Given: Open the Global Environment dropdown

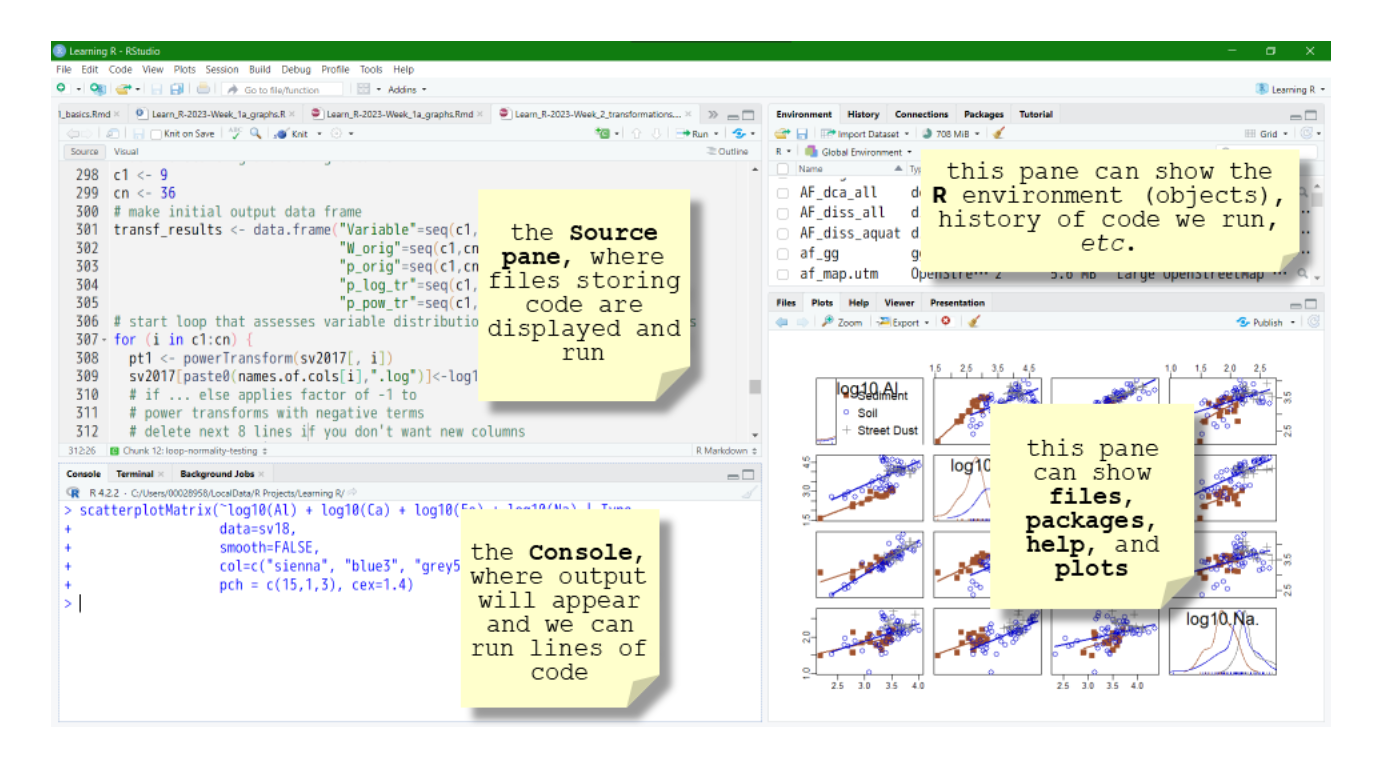Looking at the screenshot, I should coord(859,152).
